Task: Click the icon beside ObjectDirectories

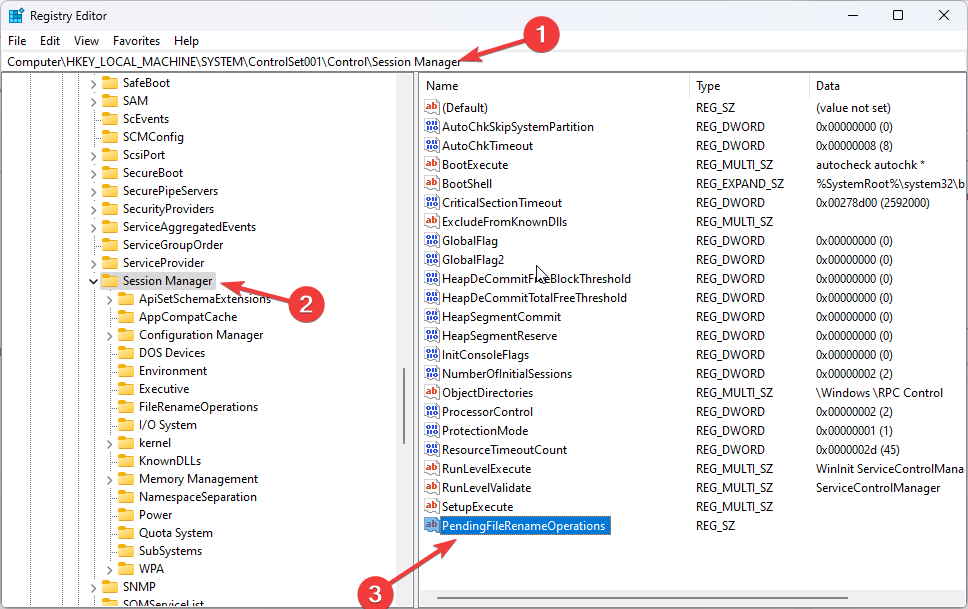Action: coord(432,392)
